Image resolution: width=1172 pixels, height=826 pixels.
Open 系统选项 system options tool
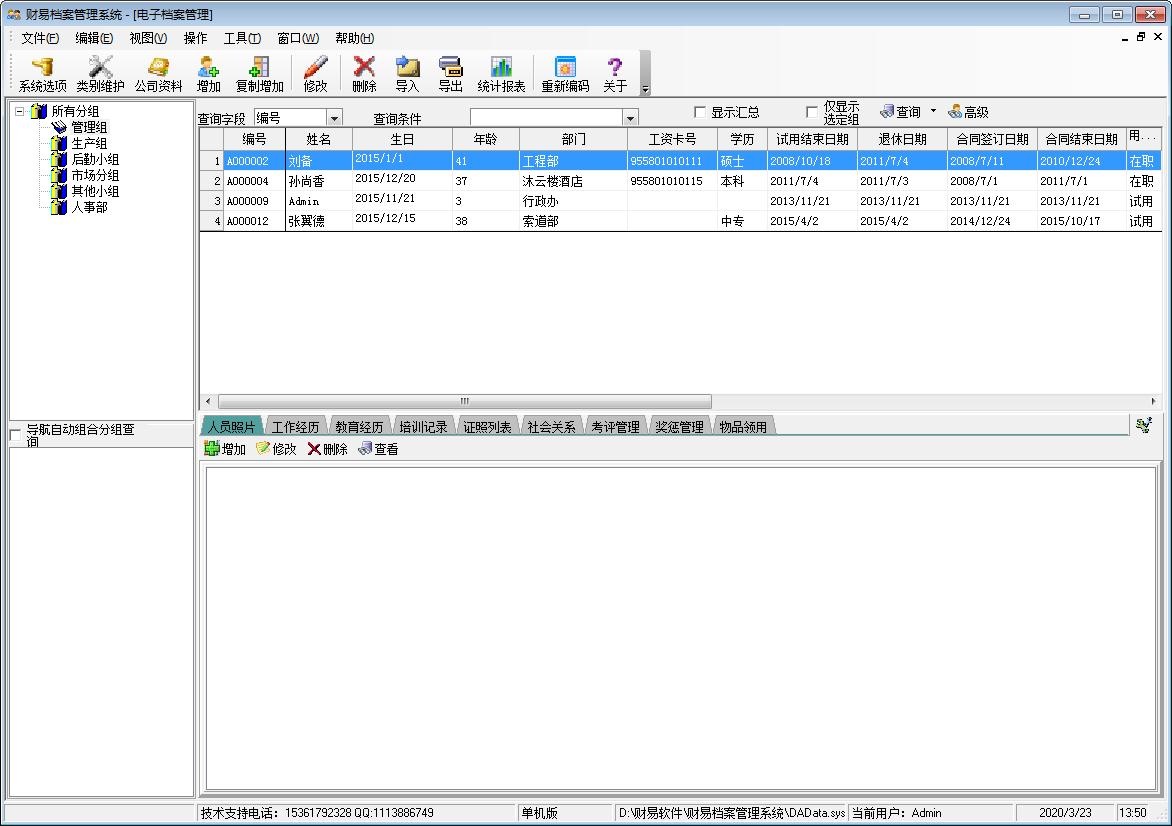43,74
